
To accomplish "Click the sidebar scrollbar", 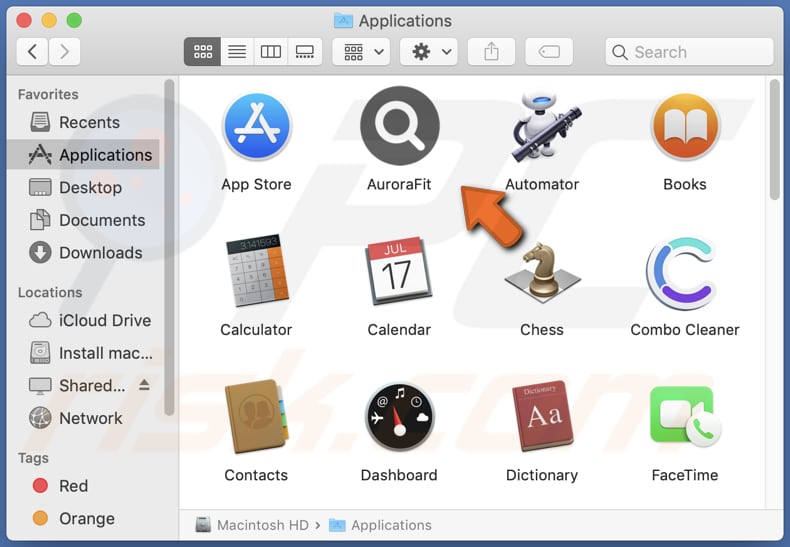I will click(169, 247).
